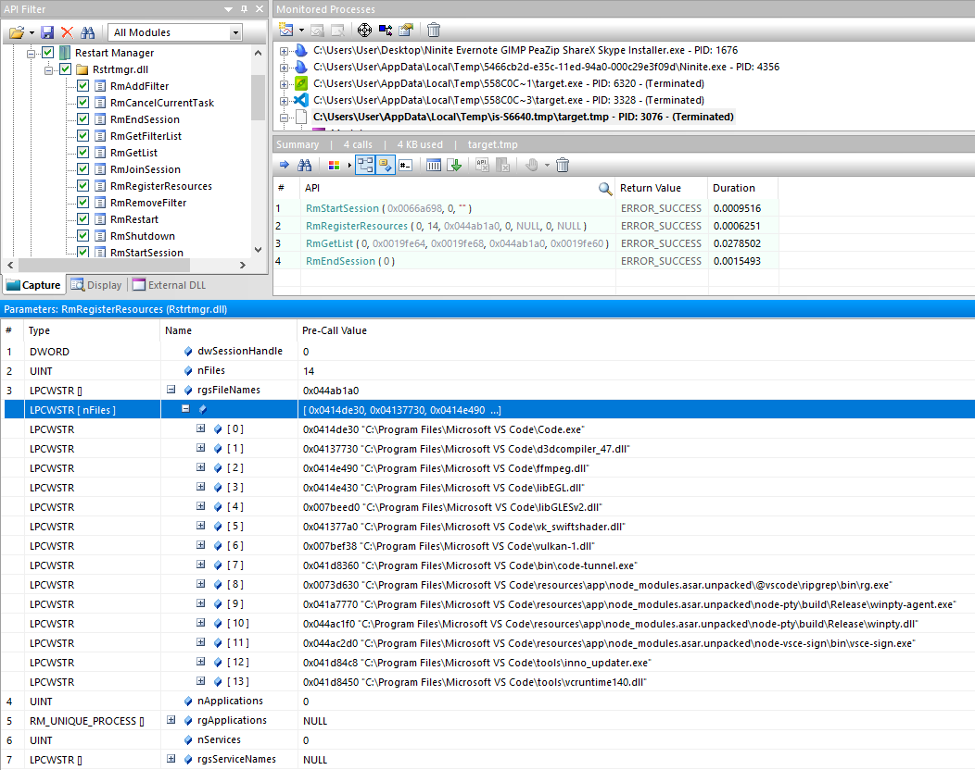Open the API Filter panel menu arrow
Screen dimensions: 977x770
coord(229,9)
